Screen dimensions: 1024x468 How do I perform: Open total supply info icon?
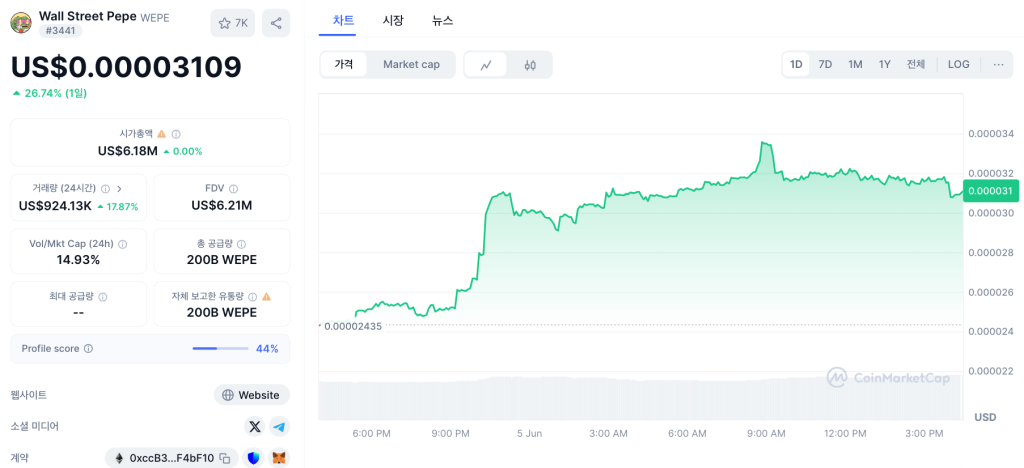pos(242,243)
